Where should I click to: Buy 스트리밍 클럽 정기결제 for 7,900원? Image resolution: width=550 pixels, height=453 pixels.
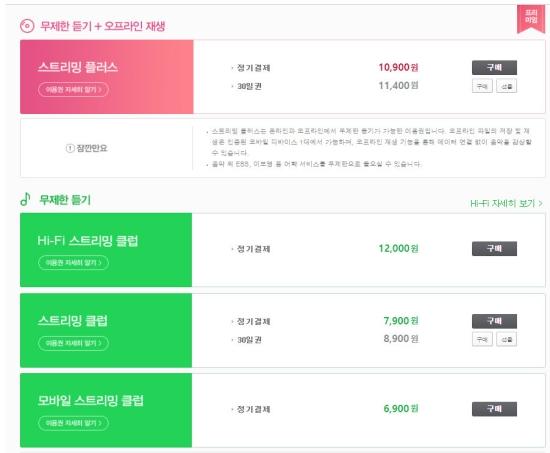coord(494,321)
